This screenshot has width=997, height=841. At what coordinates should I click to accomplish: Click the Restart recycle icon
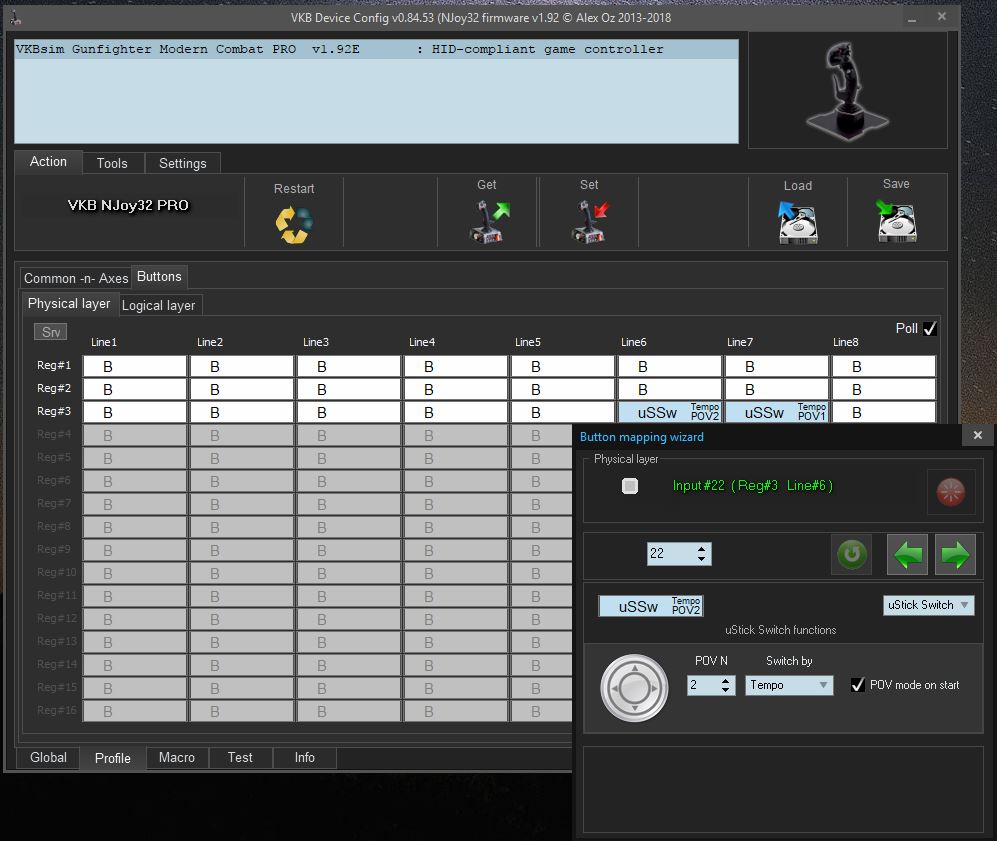(294, 224)
